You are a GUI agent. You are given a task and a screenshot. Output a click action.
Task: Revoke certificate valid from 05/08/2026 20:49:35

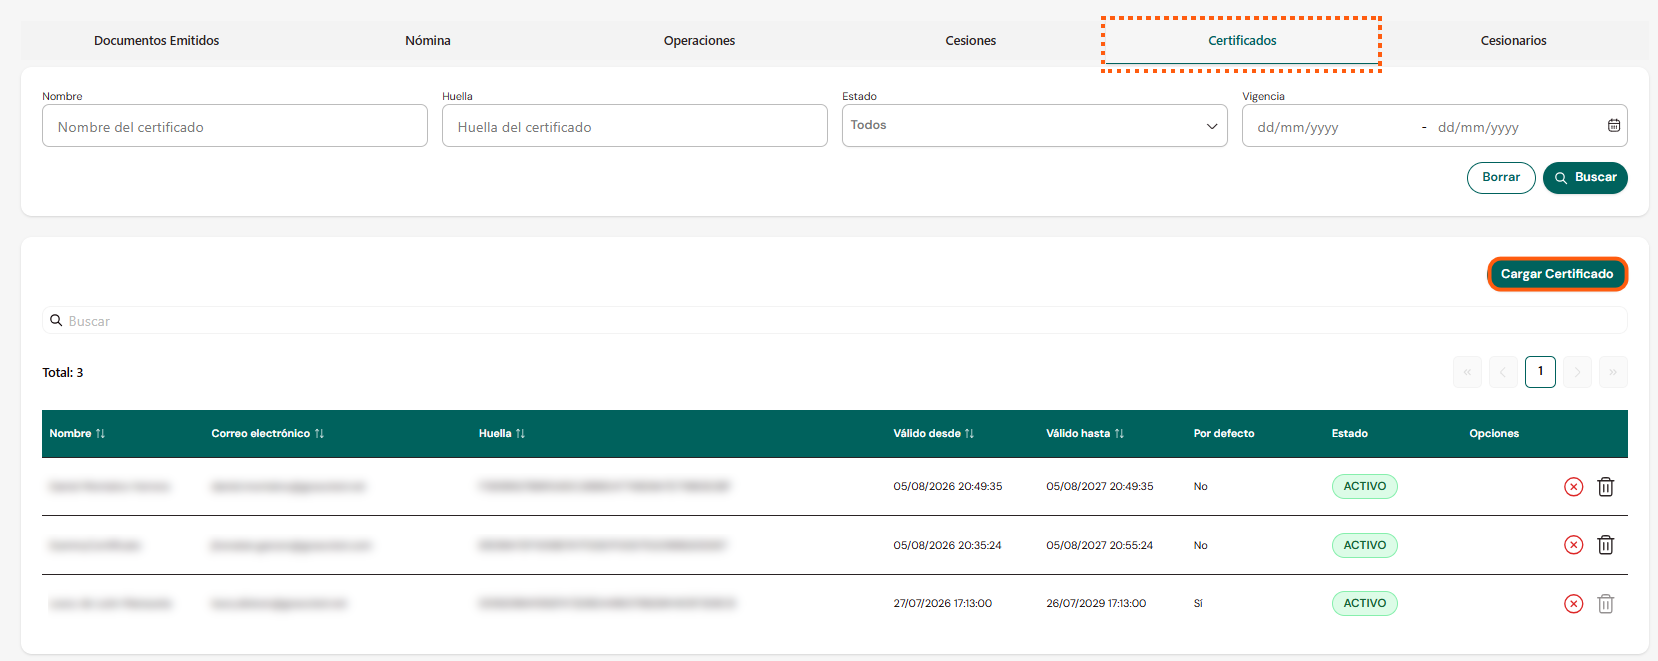[x=1573, y=487]
